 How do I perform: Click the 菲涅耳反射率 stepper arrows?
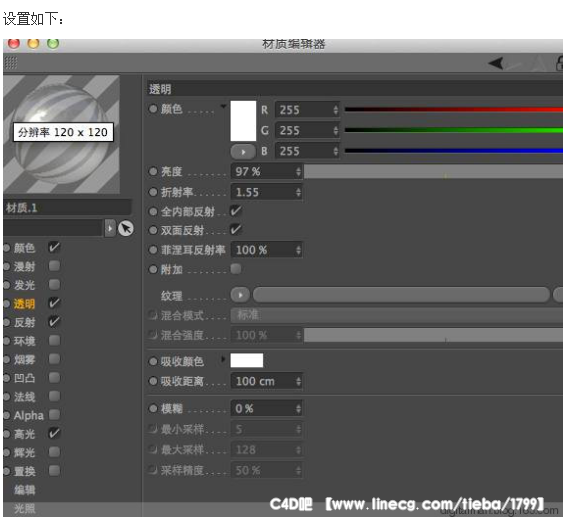(x=298, y=250)
